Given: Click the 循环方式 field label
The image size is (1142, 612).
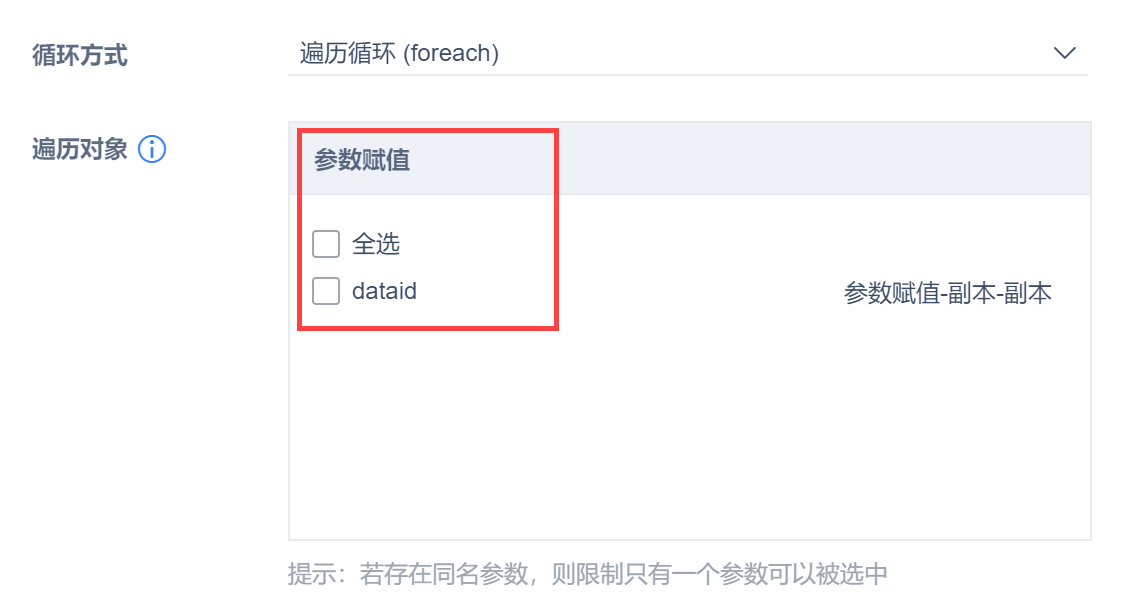Looking at the screenshot, I should 80,55.
